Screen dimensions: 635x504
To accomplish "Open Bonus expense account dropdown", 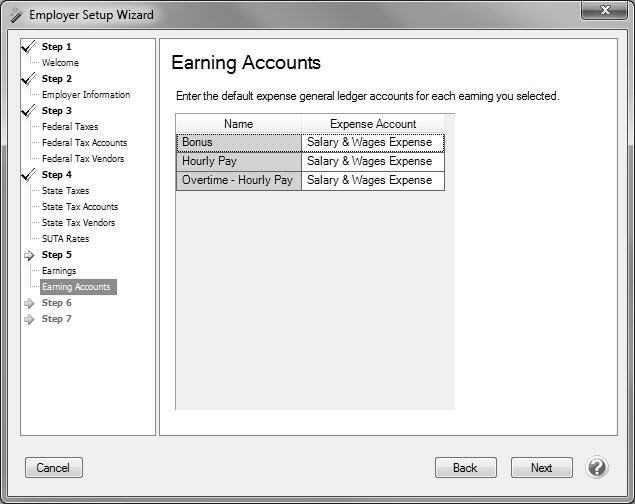I will (372, 142).
